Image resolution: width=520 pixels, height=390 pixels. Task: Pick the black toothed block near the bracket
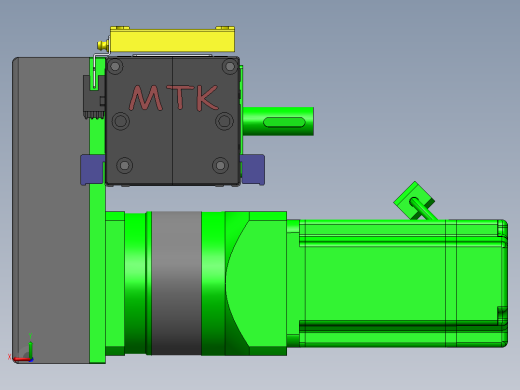pos(93,98)
